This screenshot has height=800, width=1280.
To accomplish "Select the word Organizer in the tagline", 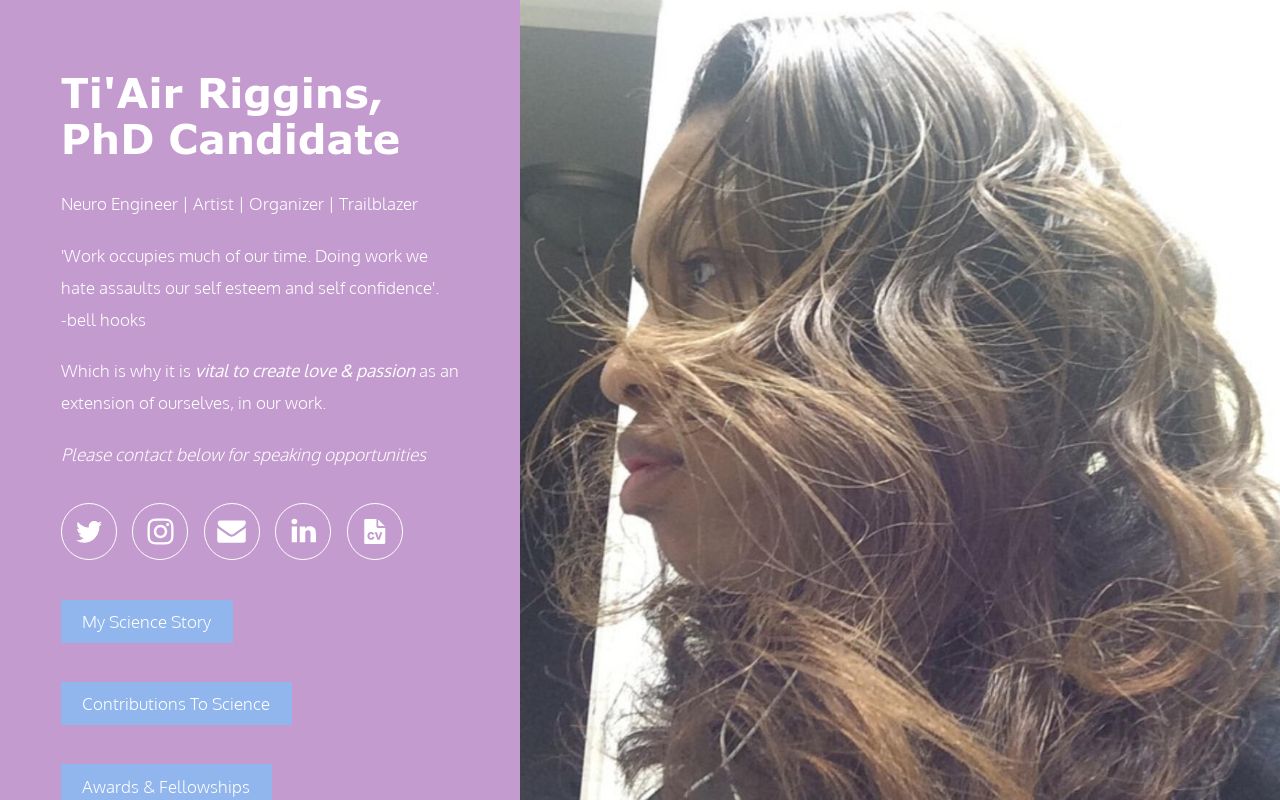I will pos(286,204).
